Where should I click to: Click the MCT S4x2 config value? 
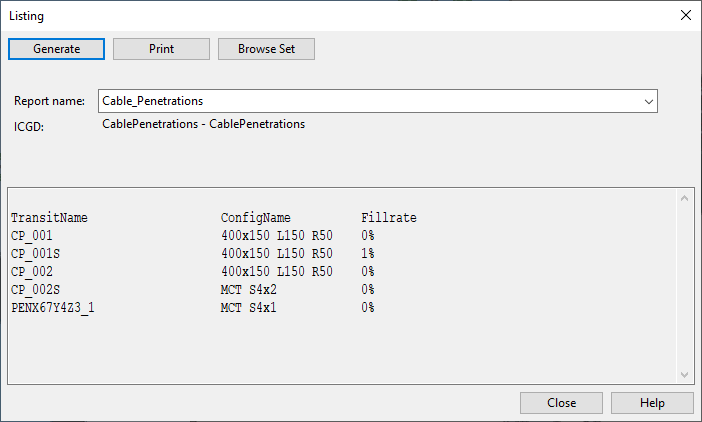pyautogui.click(x=248, y=290)
